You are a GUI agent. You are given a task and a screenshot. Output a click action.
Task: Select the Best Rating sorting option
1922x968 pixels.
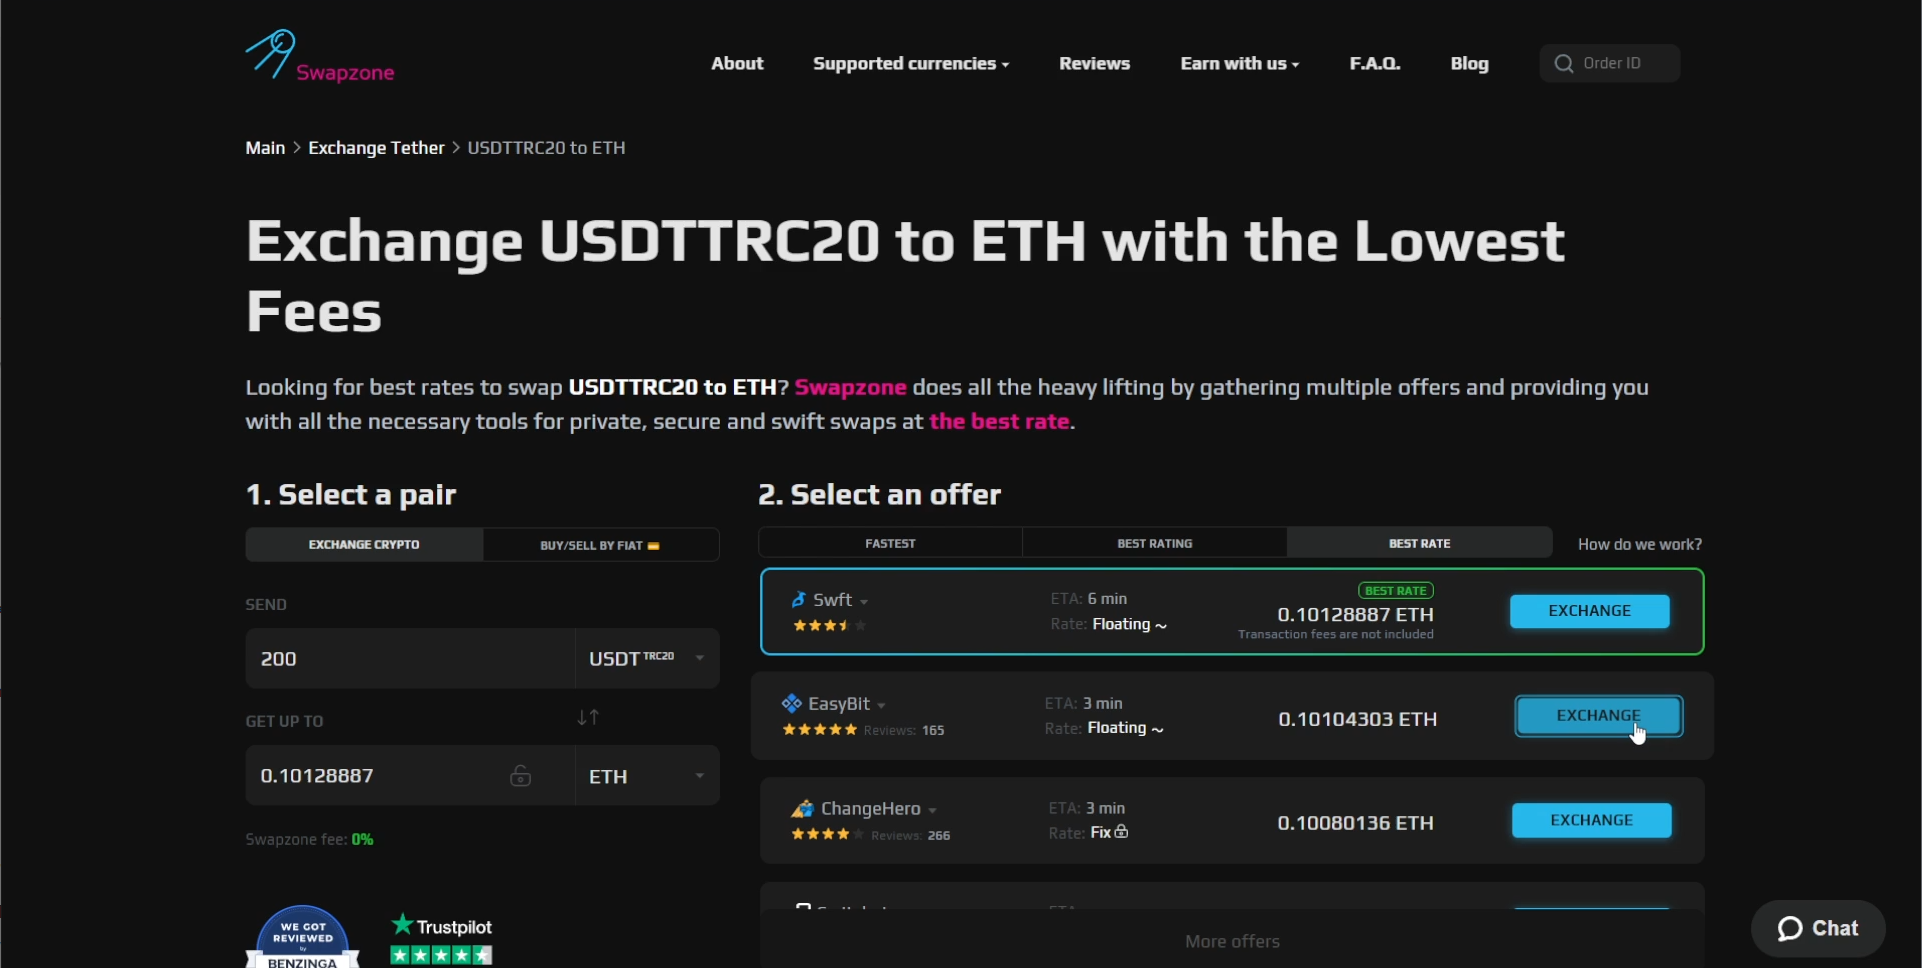coord(1154,543)
